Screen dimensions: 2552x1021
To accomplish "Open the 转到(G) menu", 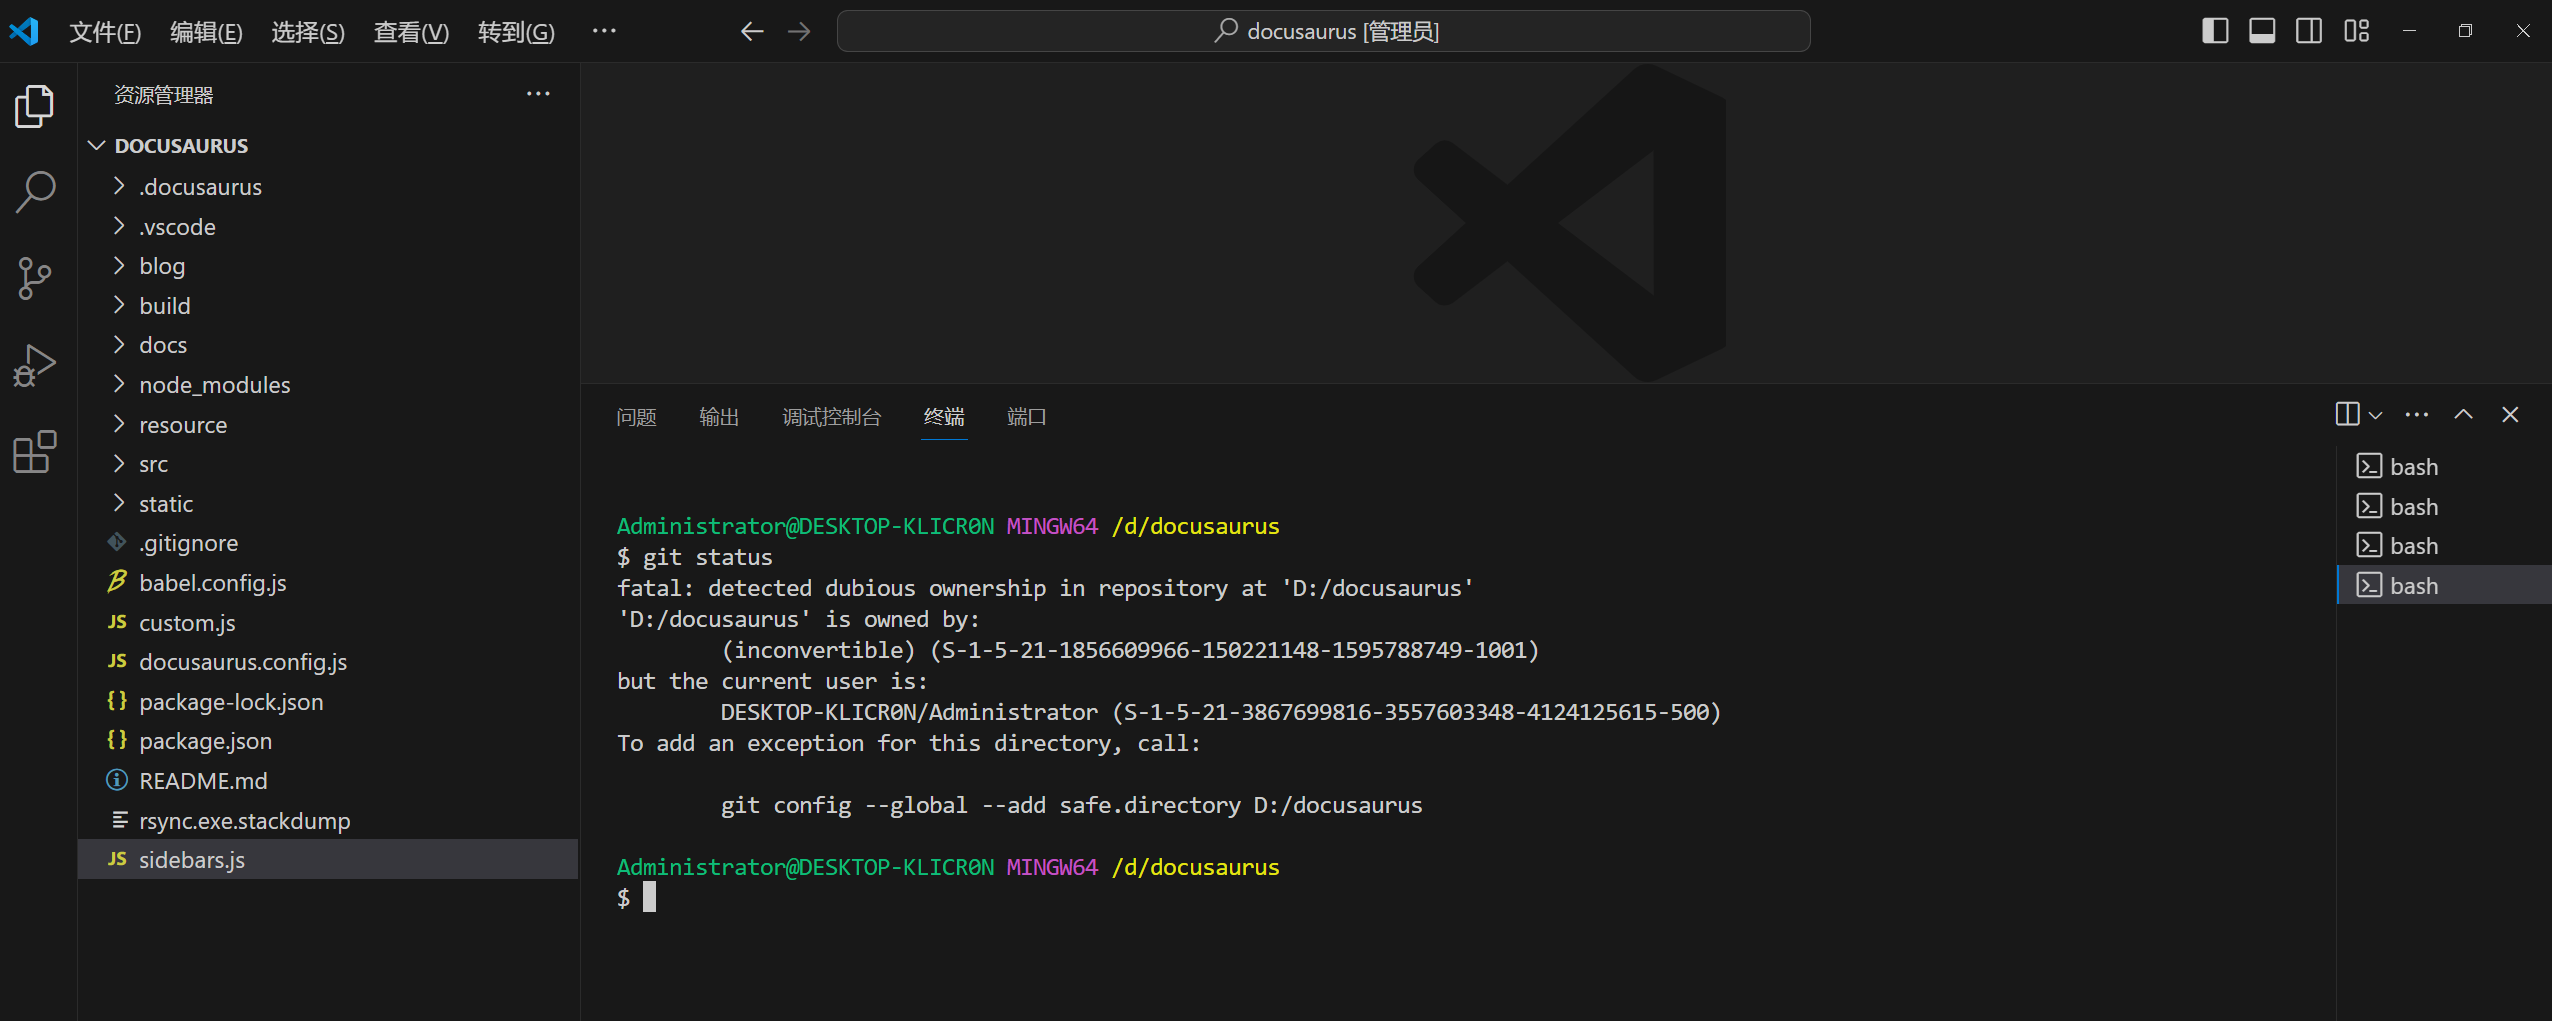I will coord(516,32).
